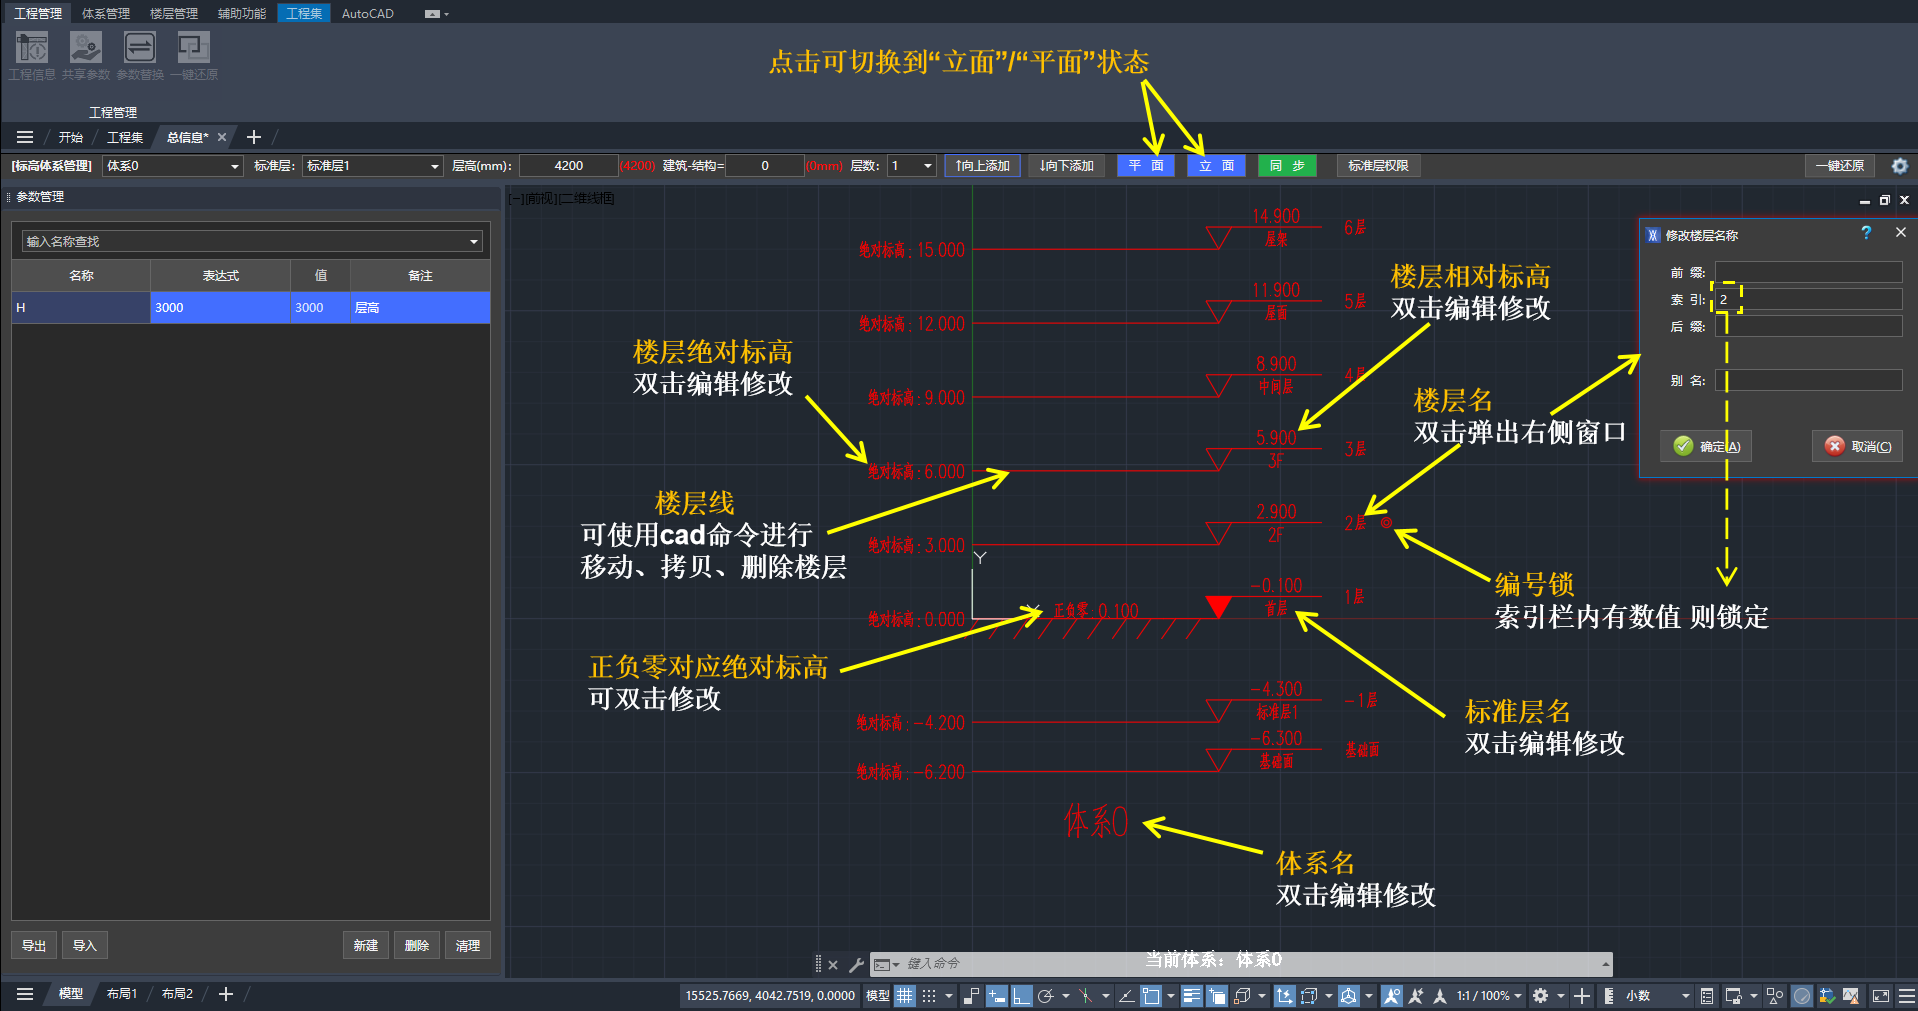Click the 导出 export button
Screen dimensions: 1918x1011
(34, 945)
